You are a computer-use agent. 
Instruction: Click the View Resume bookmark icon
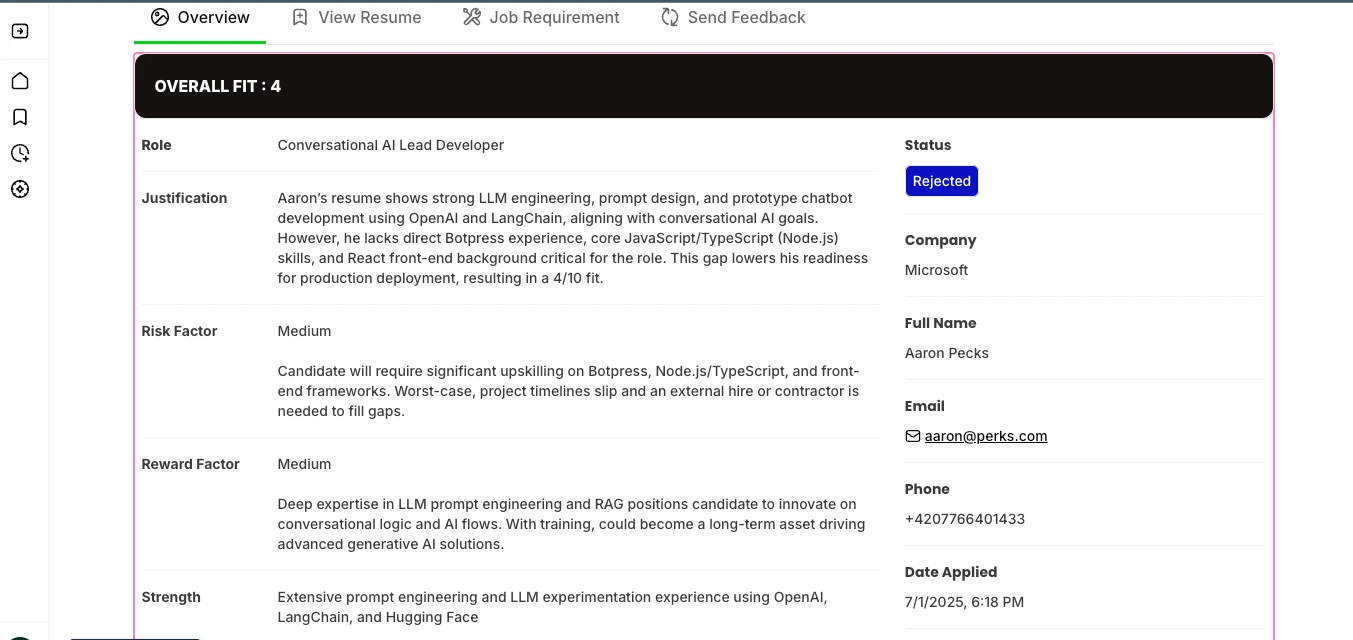(x=300, y=17)
